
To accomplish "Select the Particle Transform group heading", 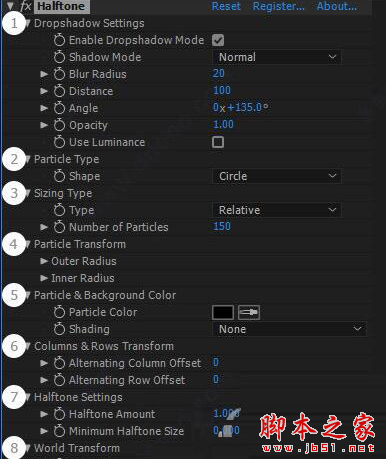I will (x=80, y=244).
